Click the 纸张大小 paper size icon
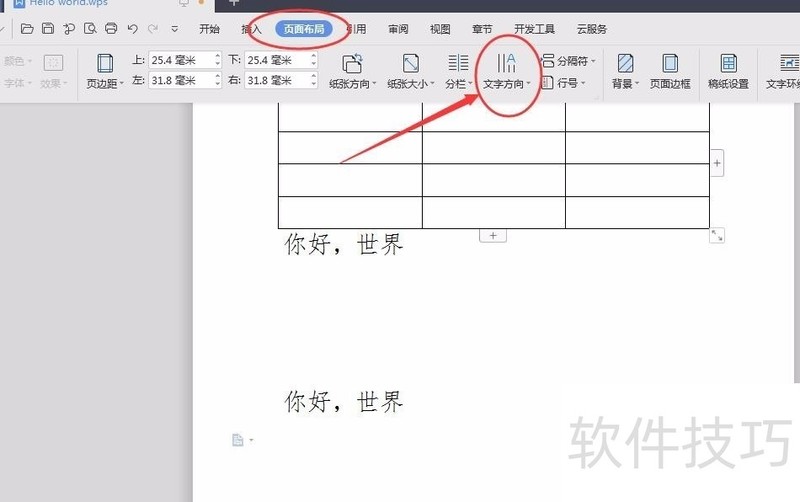The image size is (800, 502). (x=411, y=64)
